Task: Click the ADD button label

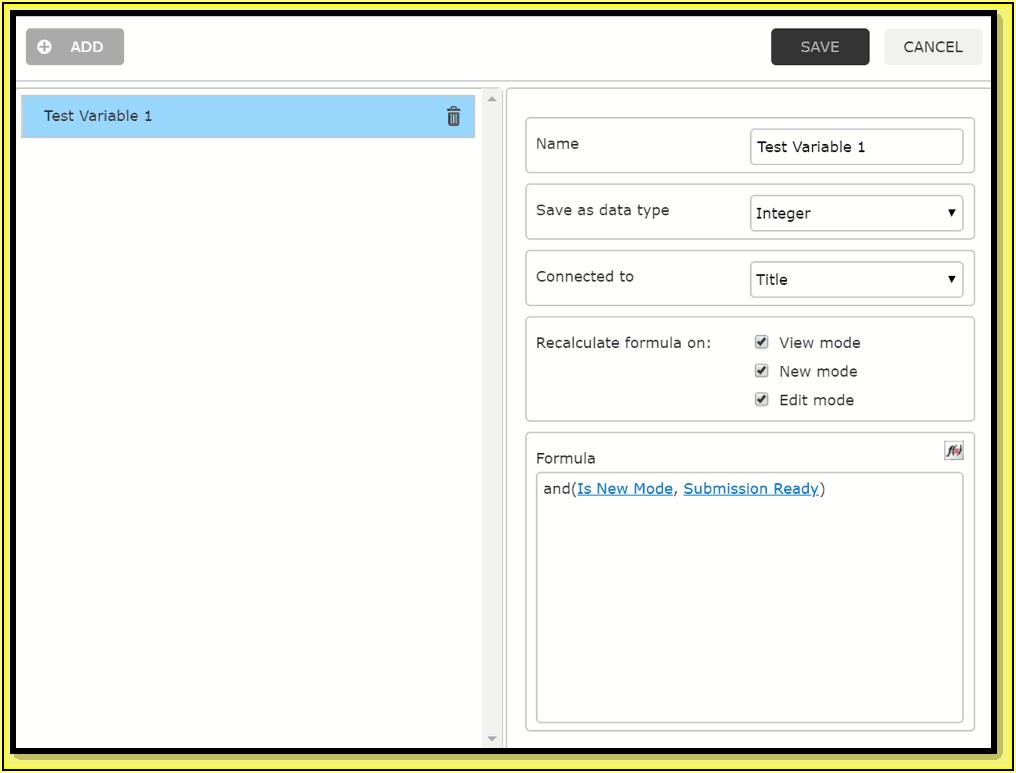Action: click(x=87, y=47)
